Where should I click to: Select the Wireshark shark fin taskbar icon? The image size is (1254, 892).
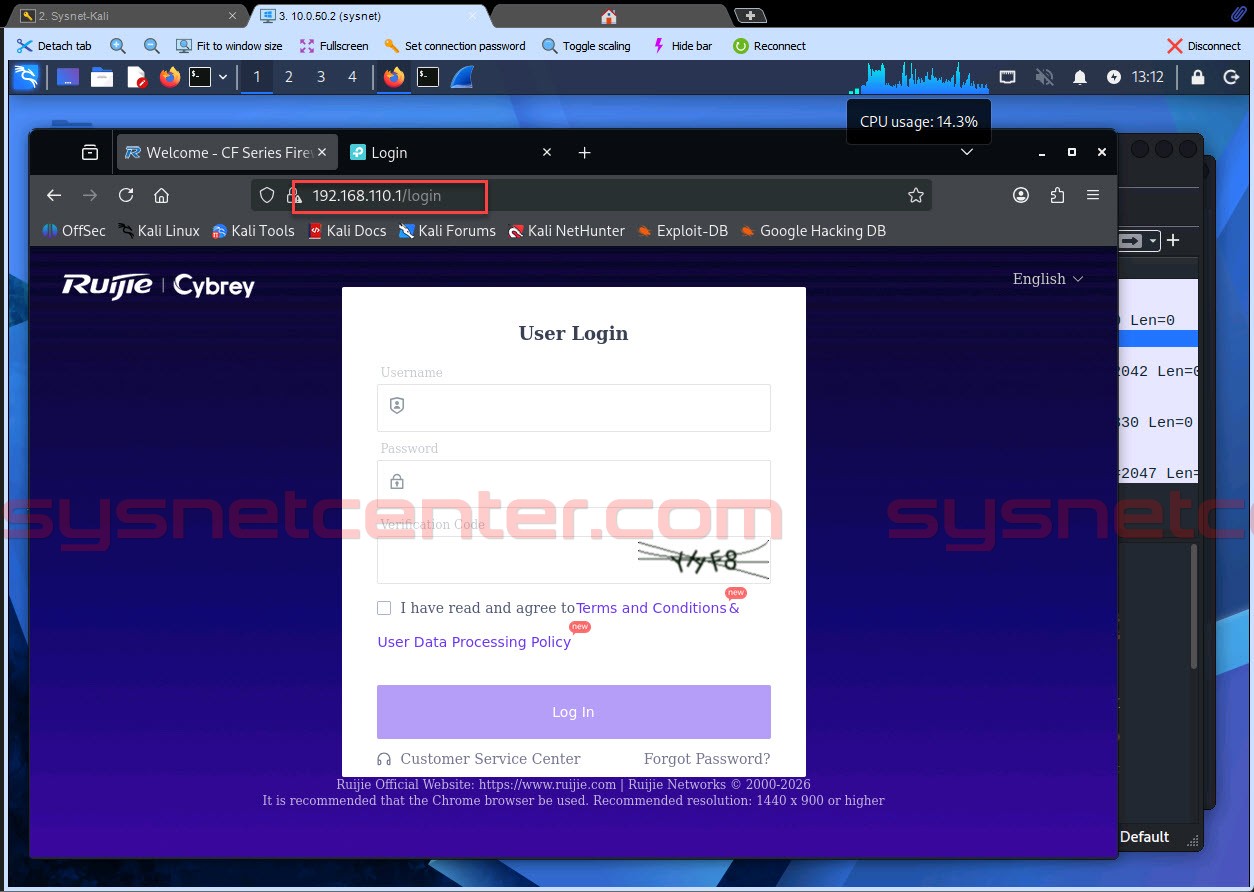pos(461,77)
